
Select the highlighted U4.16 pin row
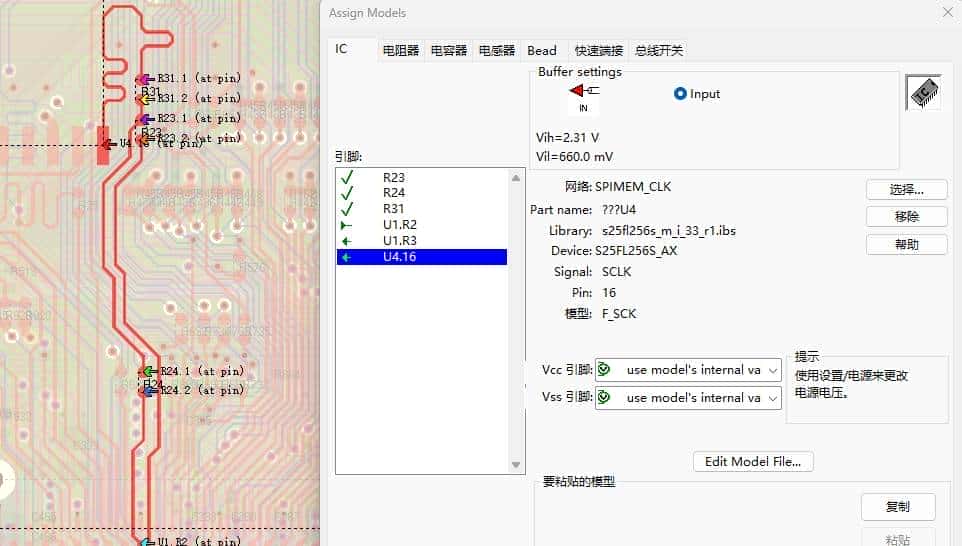[x=421, y=256]
